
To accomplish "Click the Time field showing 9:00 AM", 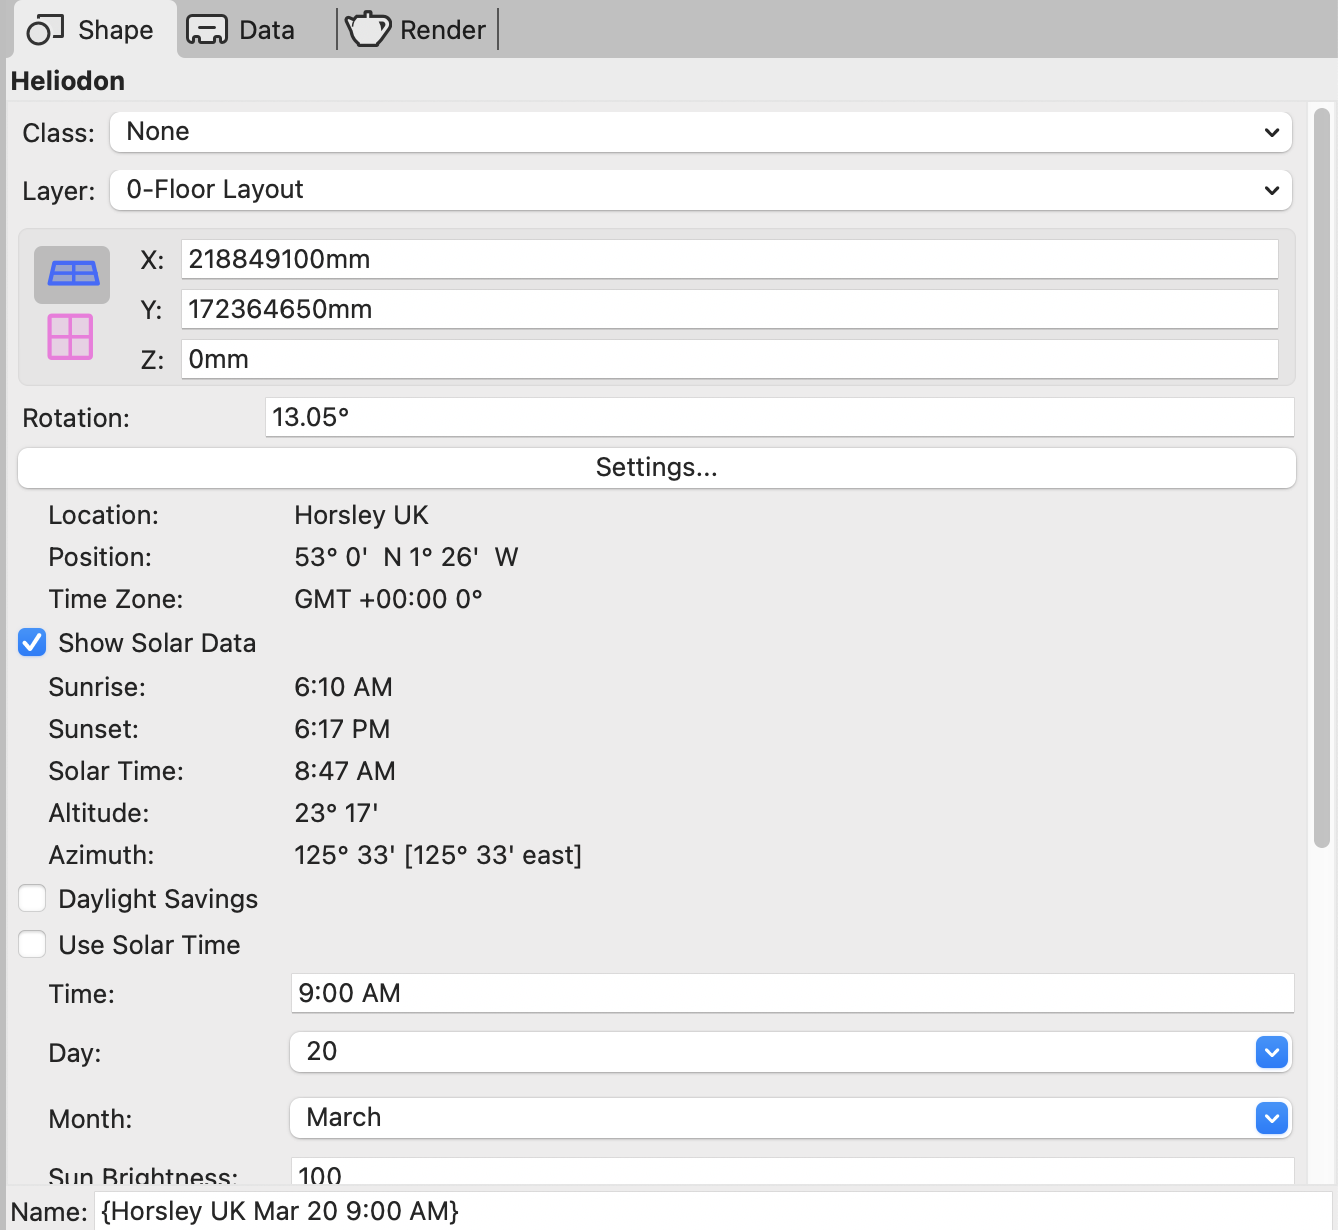I will pos(790,993).
